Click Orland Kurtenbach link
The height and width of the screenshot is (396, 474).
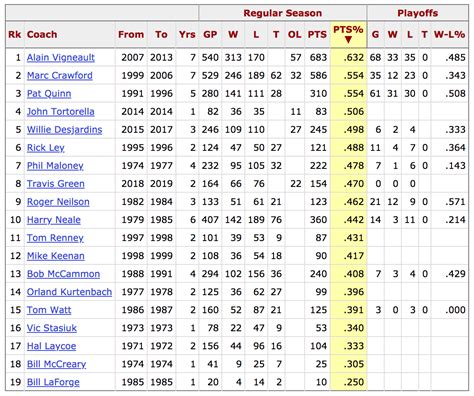click(69, 292)
